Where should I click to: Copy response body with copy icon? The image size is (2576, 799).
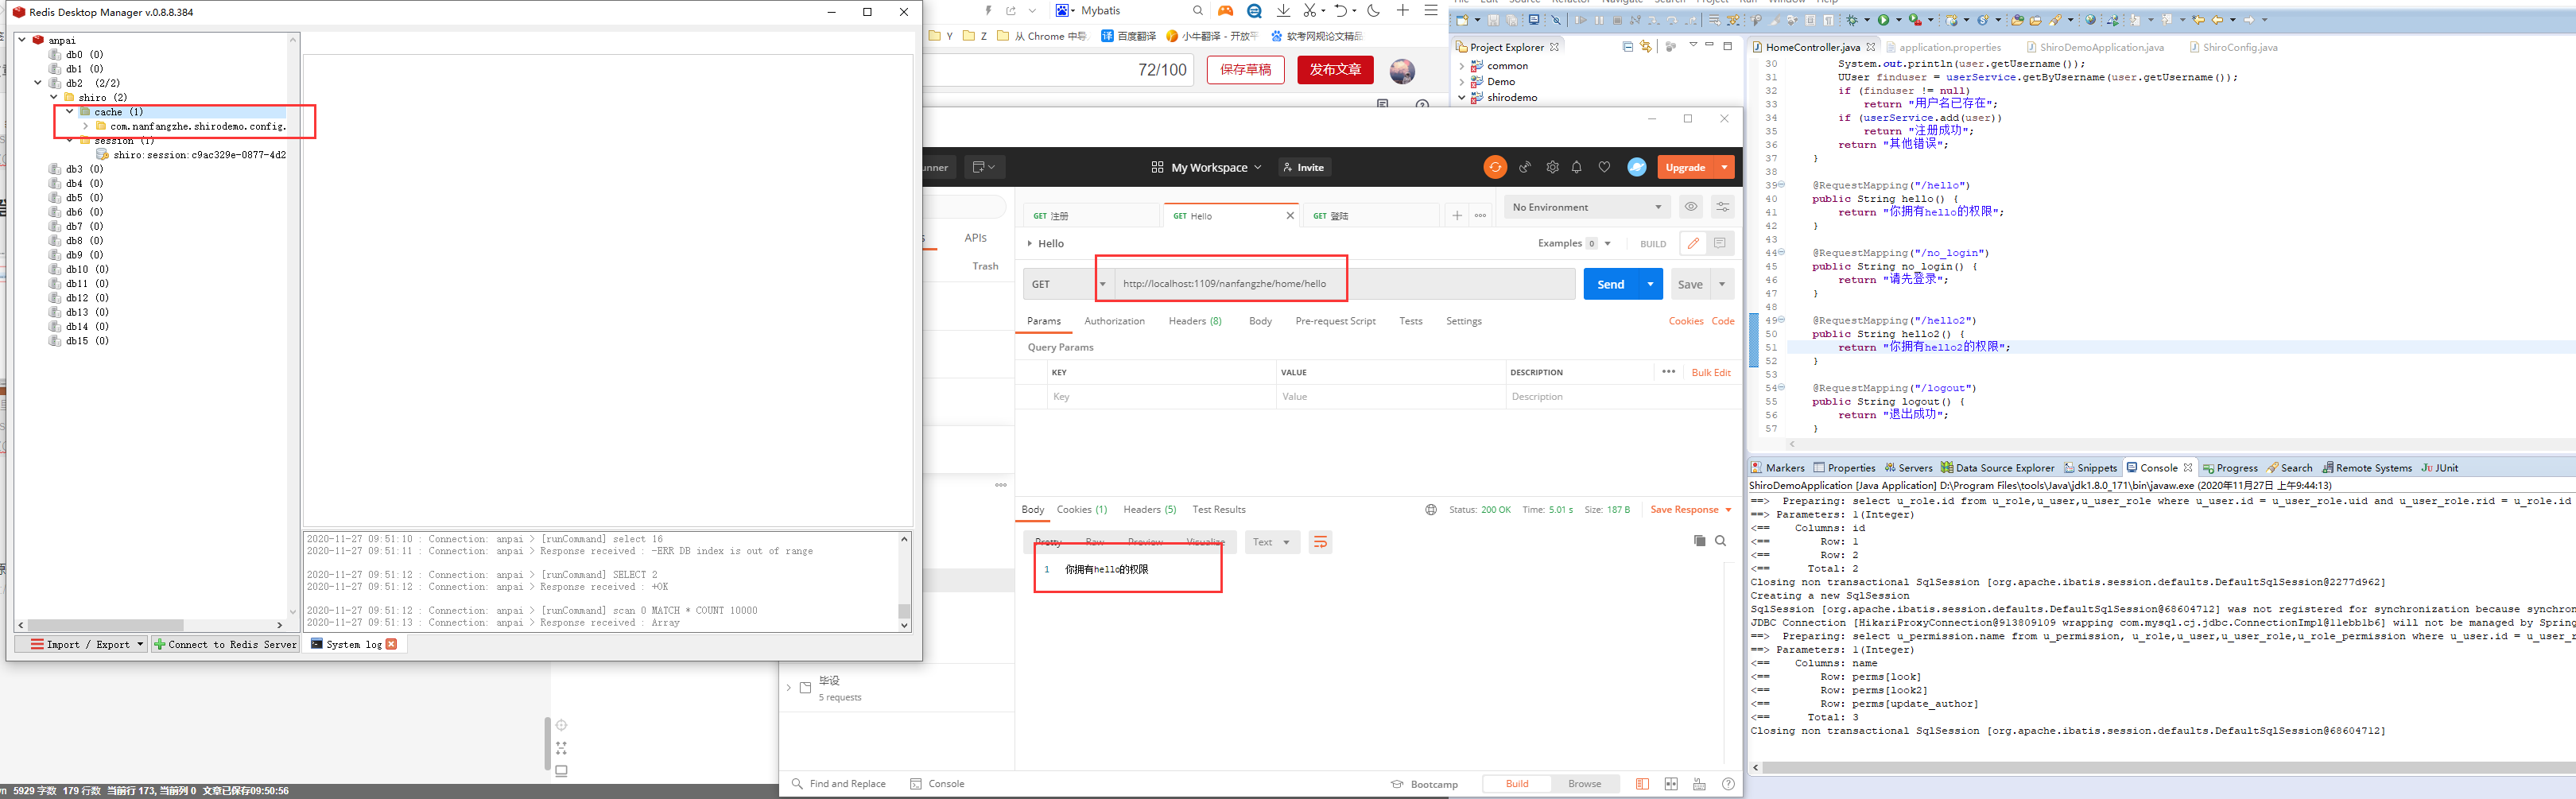click(x=1699, y=541)
